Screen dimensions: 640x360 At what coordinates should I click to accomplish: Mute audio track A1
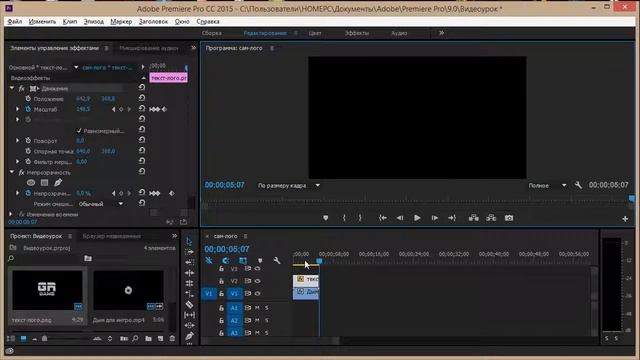[x=257, y=308]
